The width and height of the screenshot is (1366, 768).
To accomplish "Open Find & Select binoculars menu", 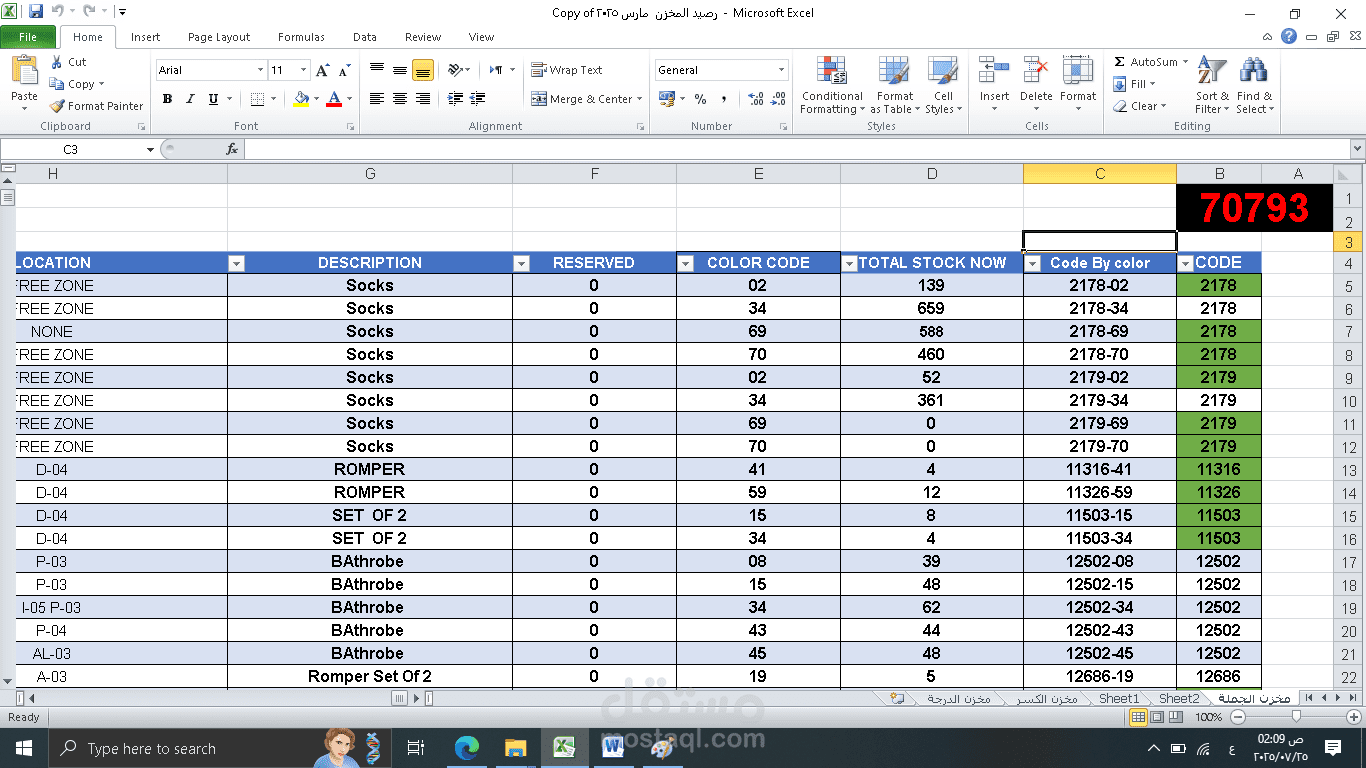I will 1254,85.
